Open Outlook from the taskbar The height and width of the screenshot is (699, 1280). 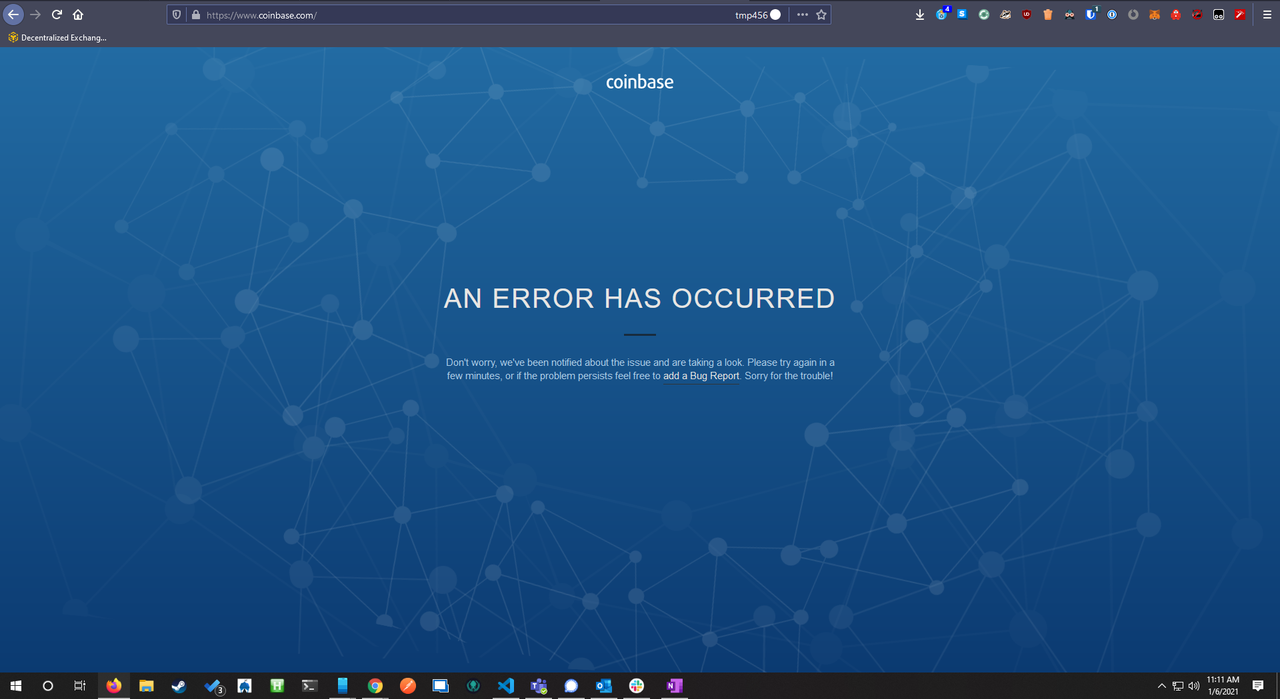pyautogui.click(x=603, y=686)
